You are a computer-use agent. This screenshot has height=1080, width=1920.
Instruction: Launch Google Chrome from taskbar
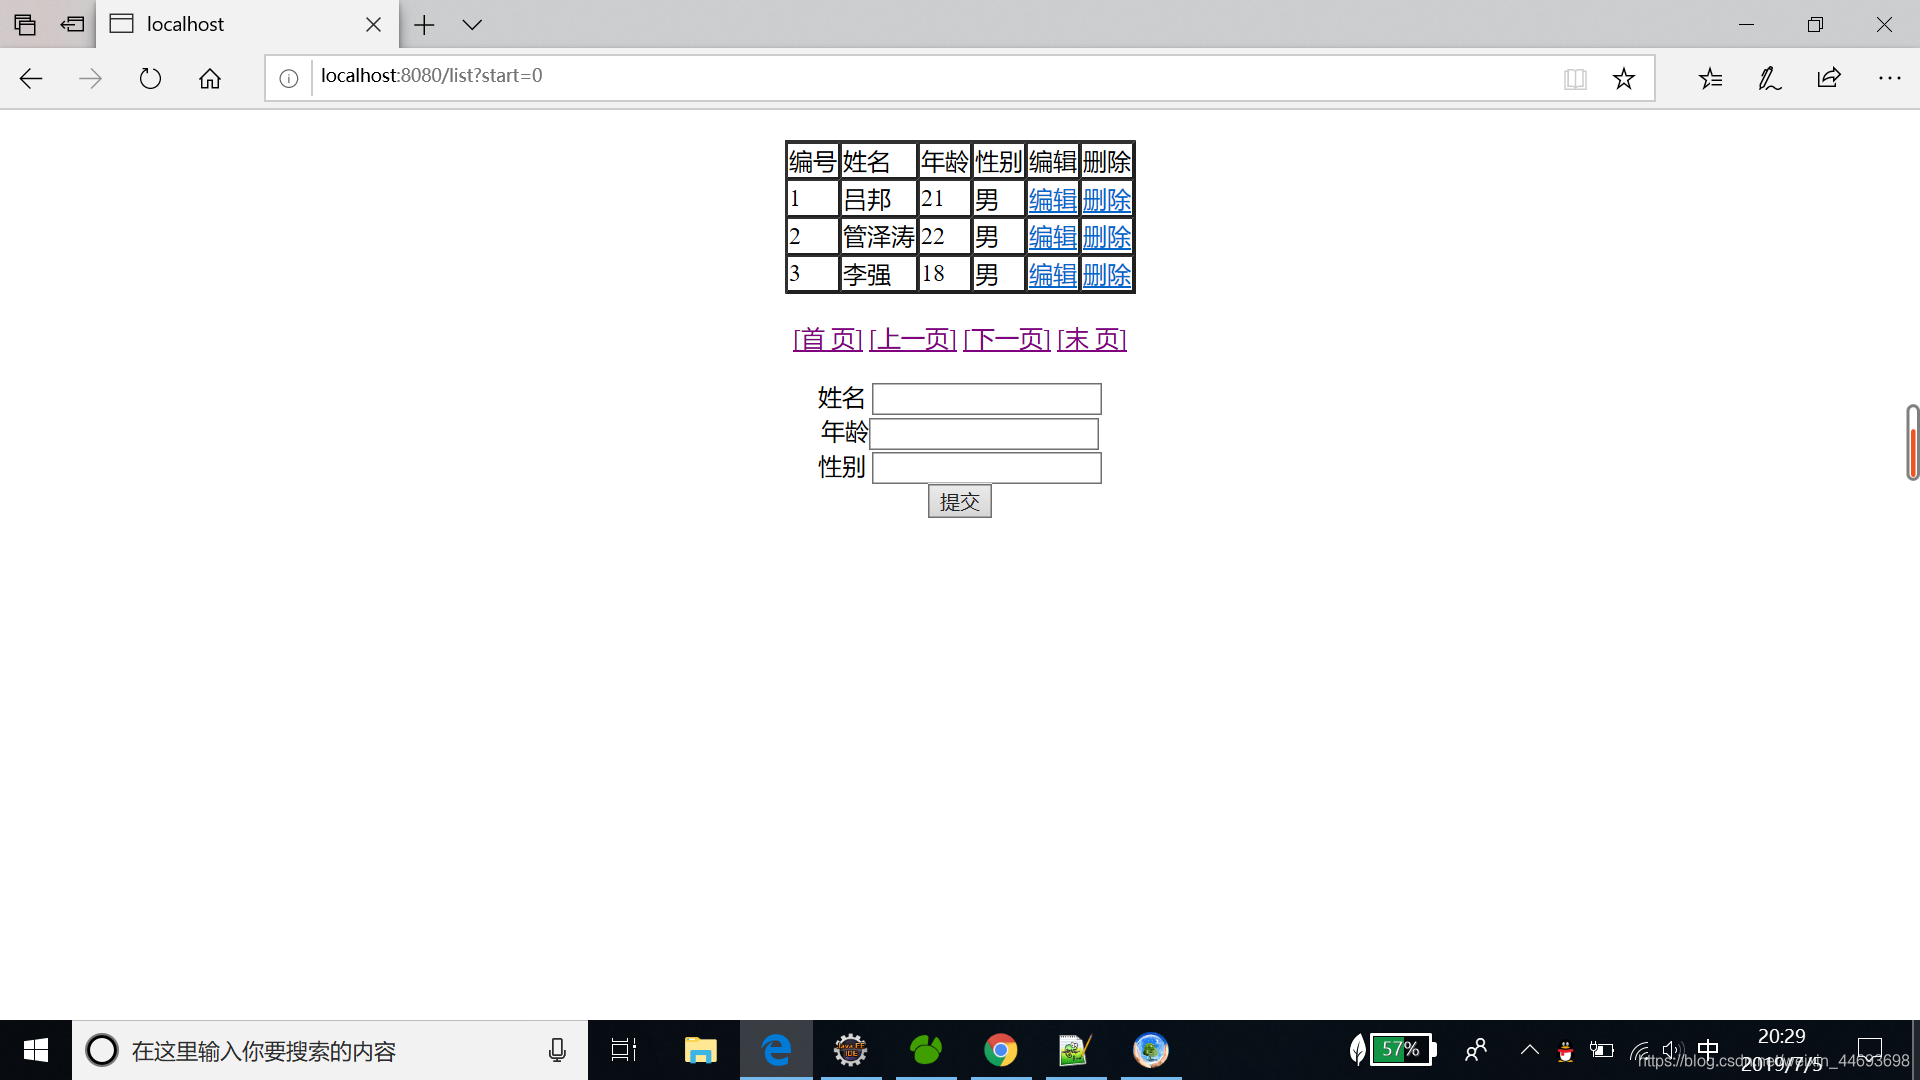(x=1001, y=1050)
